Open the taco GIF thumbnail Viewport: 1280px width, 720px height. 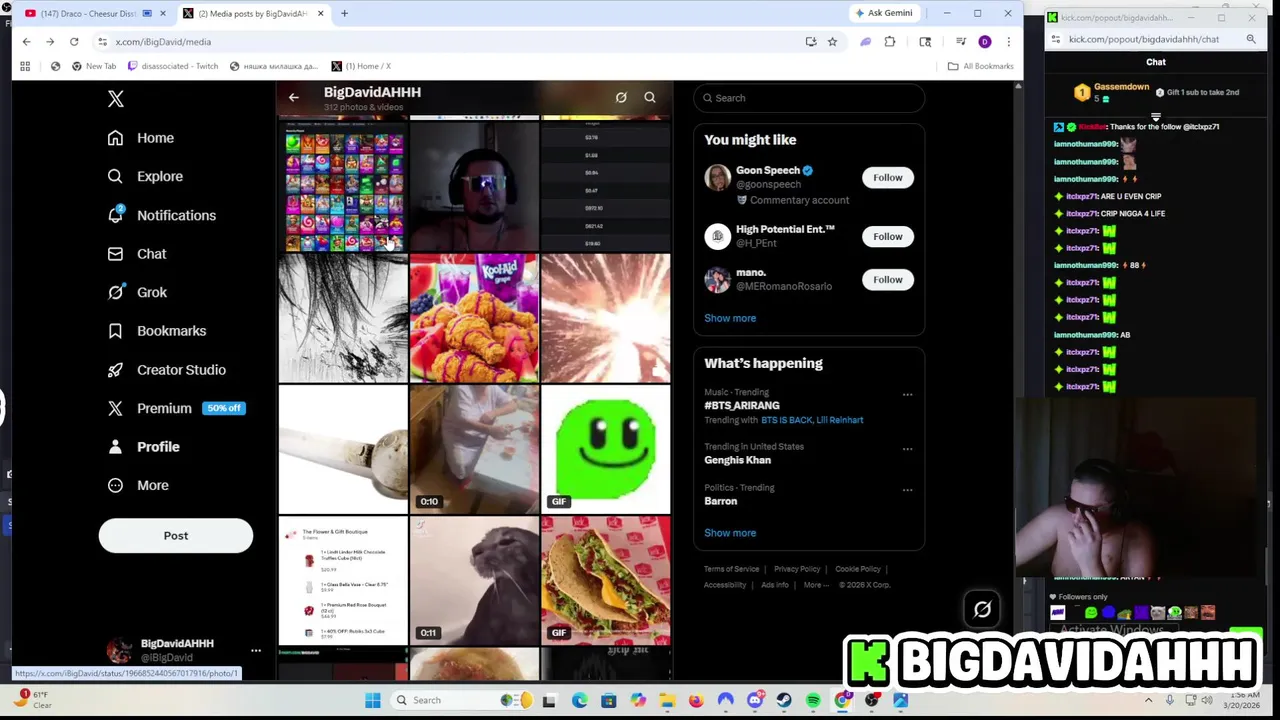point(606,581)
